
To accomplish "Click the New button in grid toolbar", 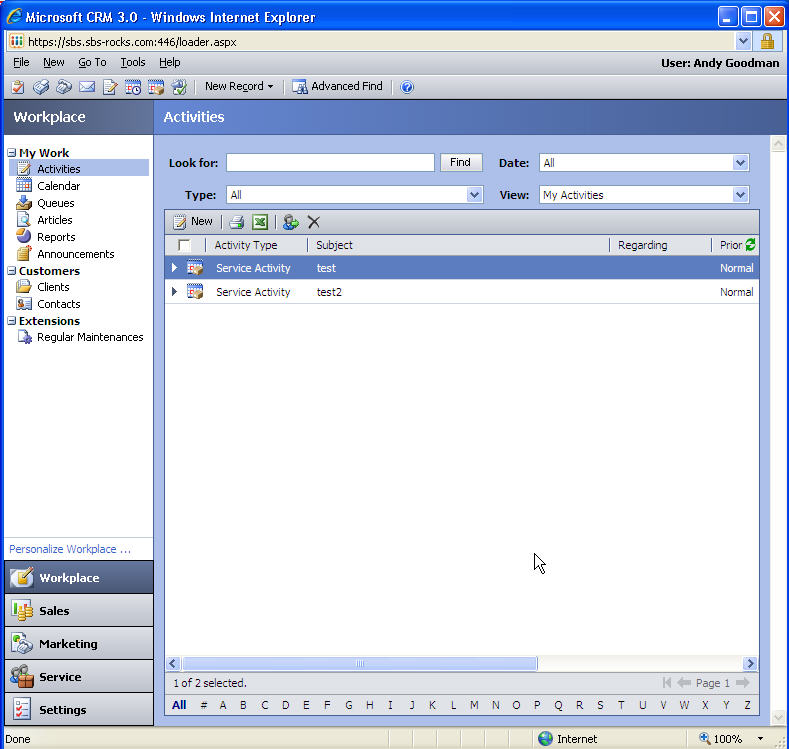I will (193, 222).
